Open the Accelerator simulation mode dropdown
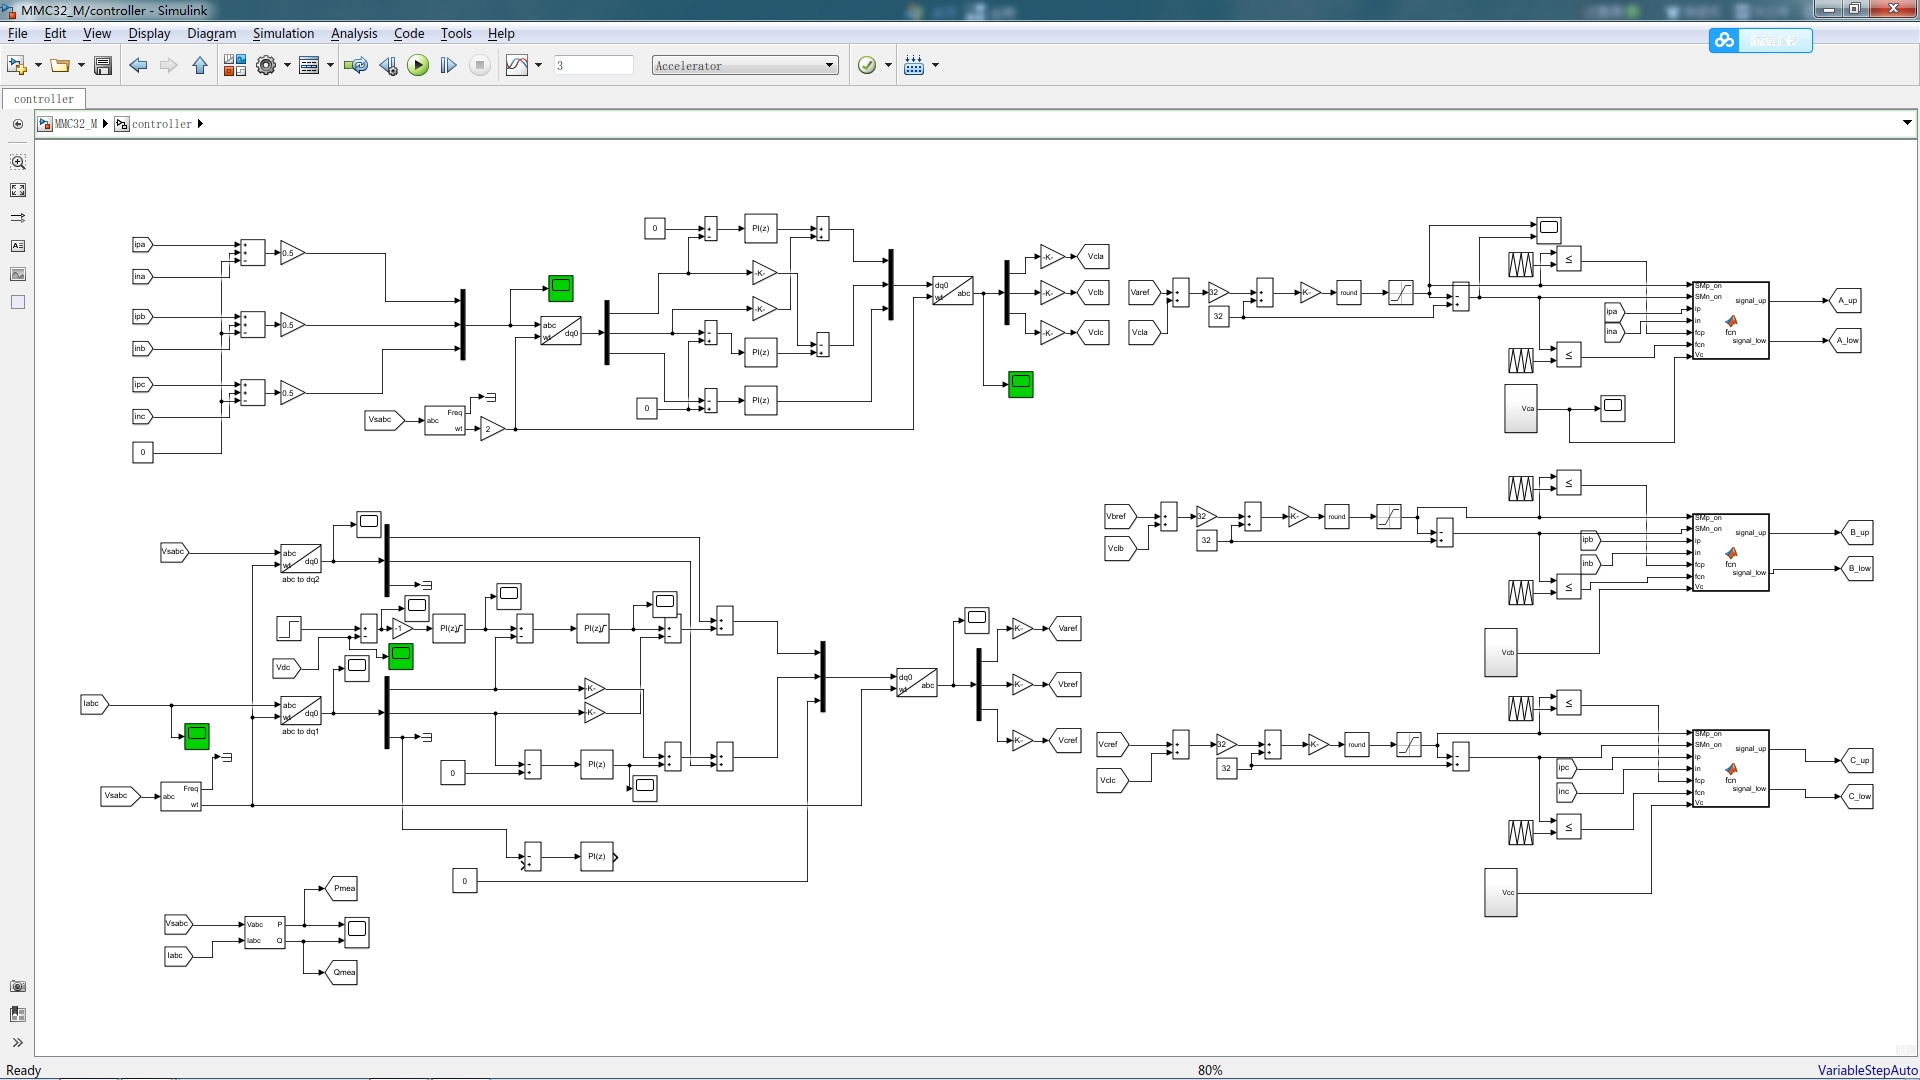Viewport: 1920px width, 1080px height. 745,66
